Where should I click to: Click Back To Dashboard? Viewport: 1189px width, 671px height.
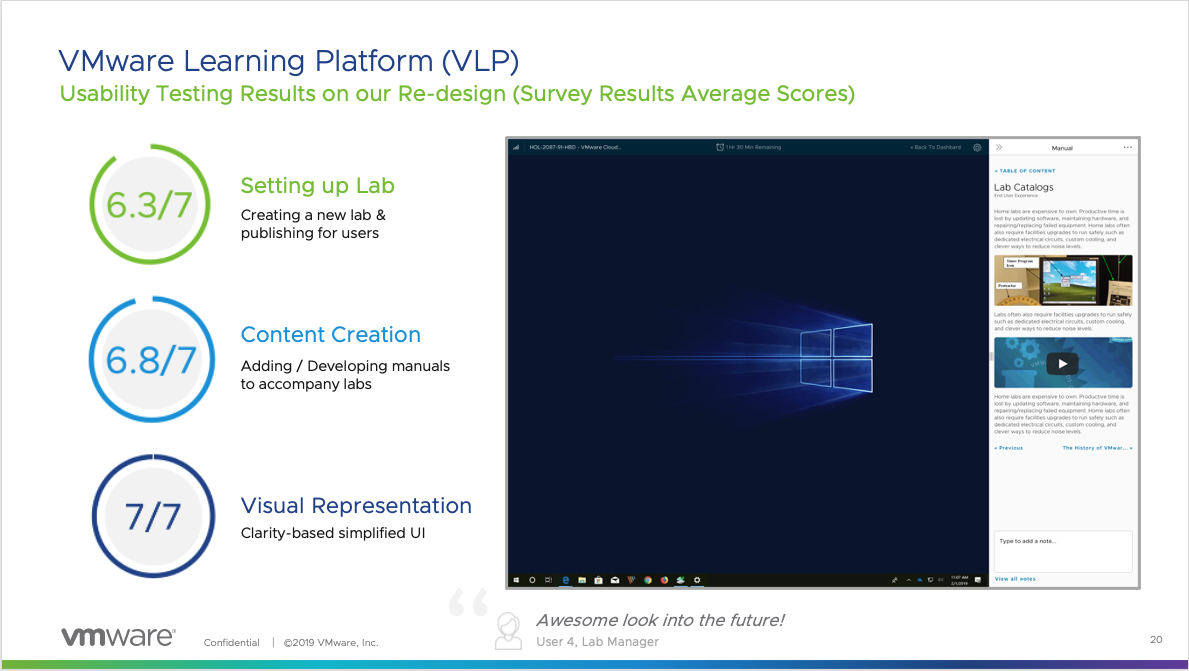tap(936, 147)
